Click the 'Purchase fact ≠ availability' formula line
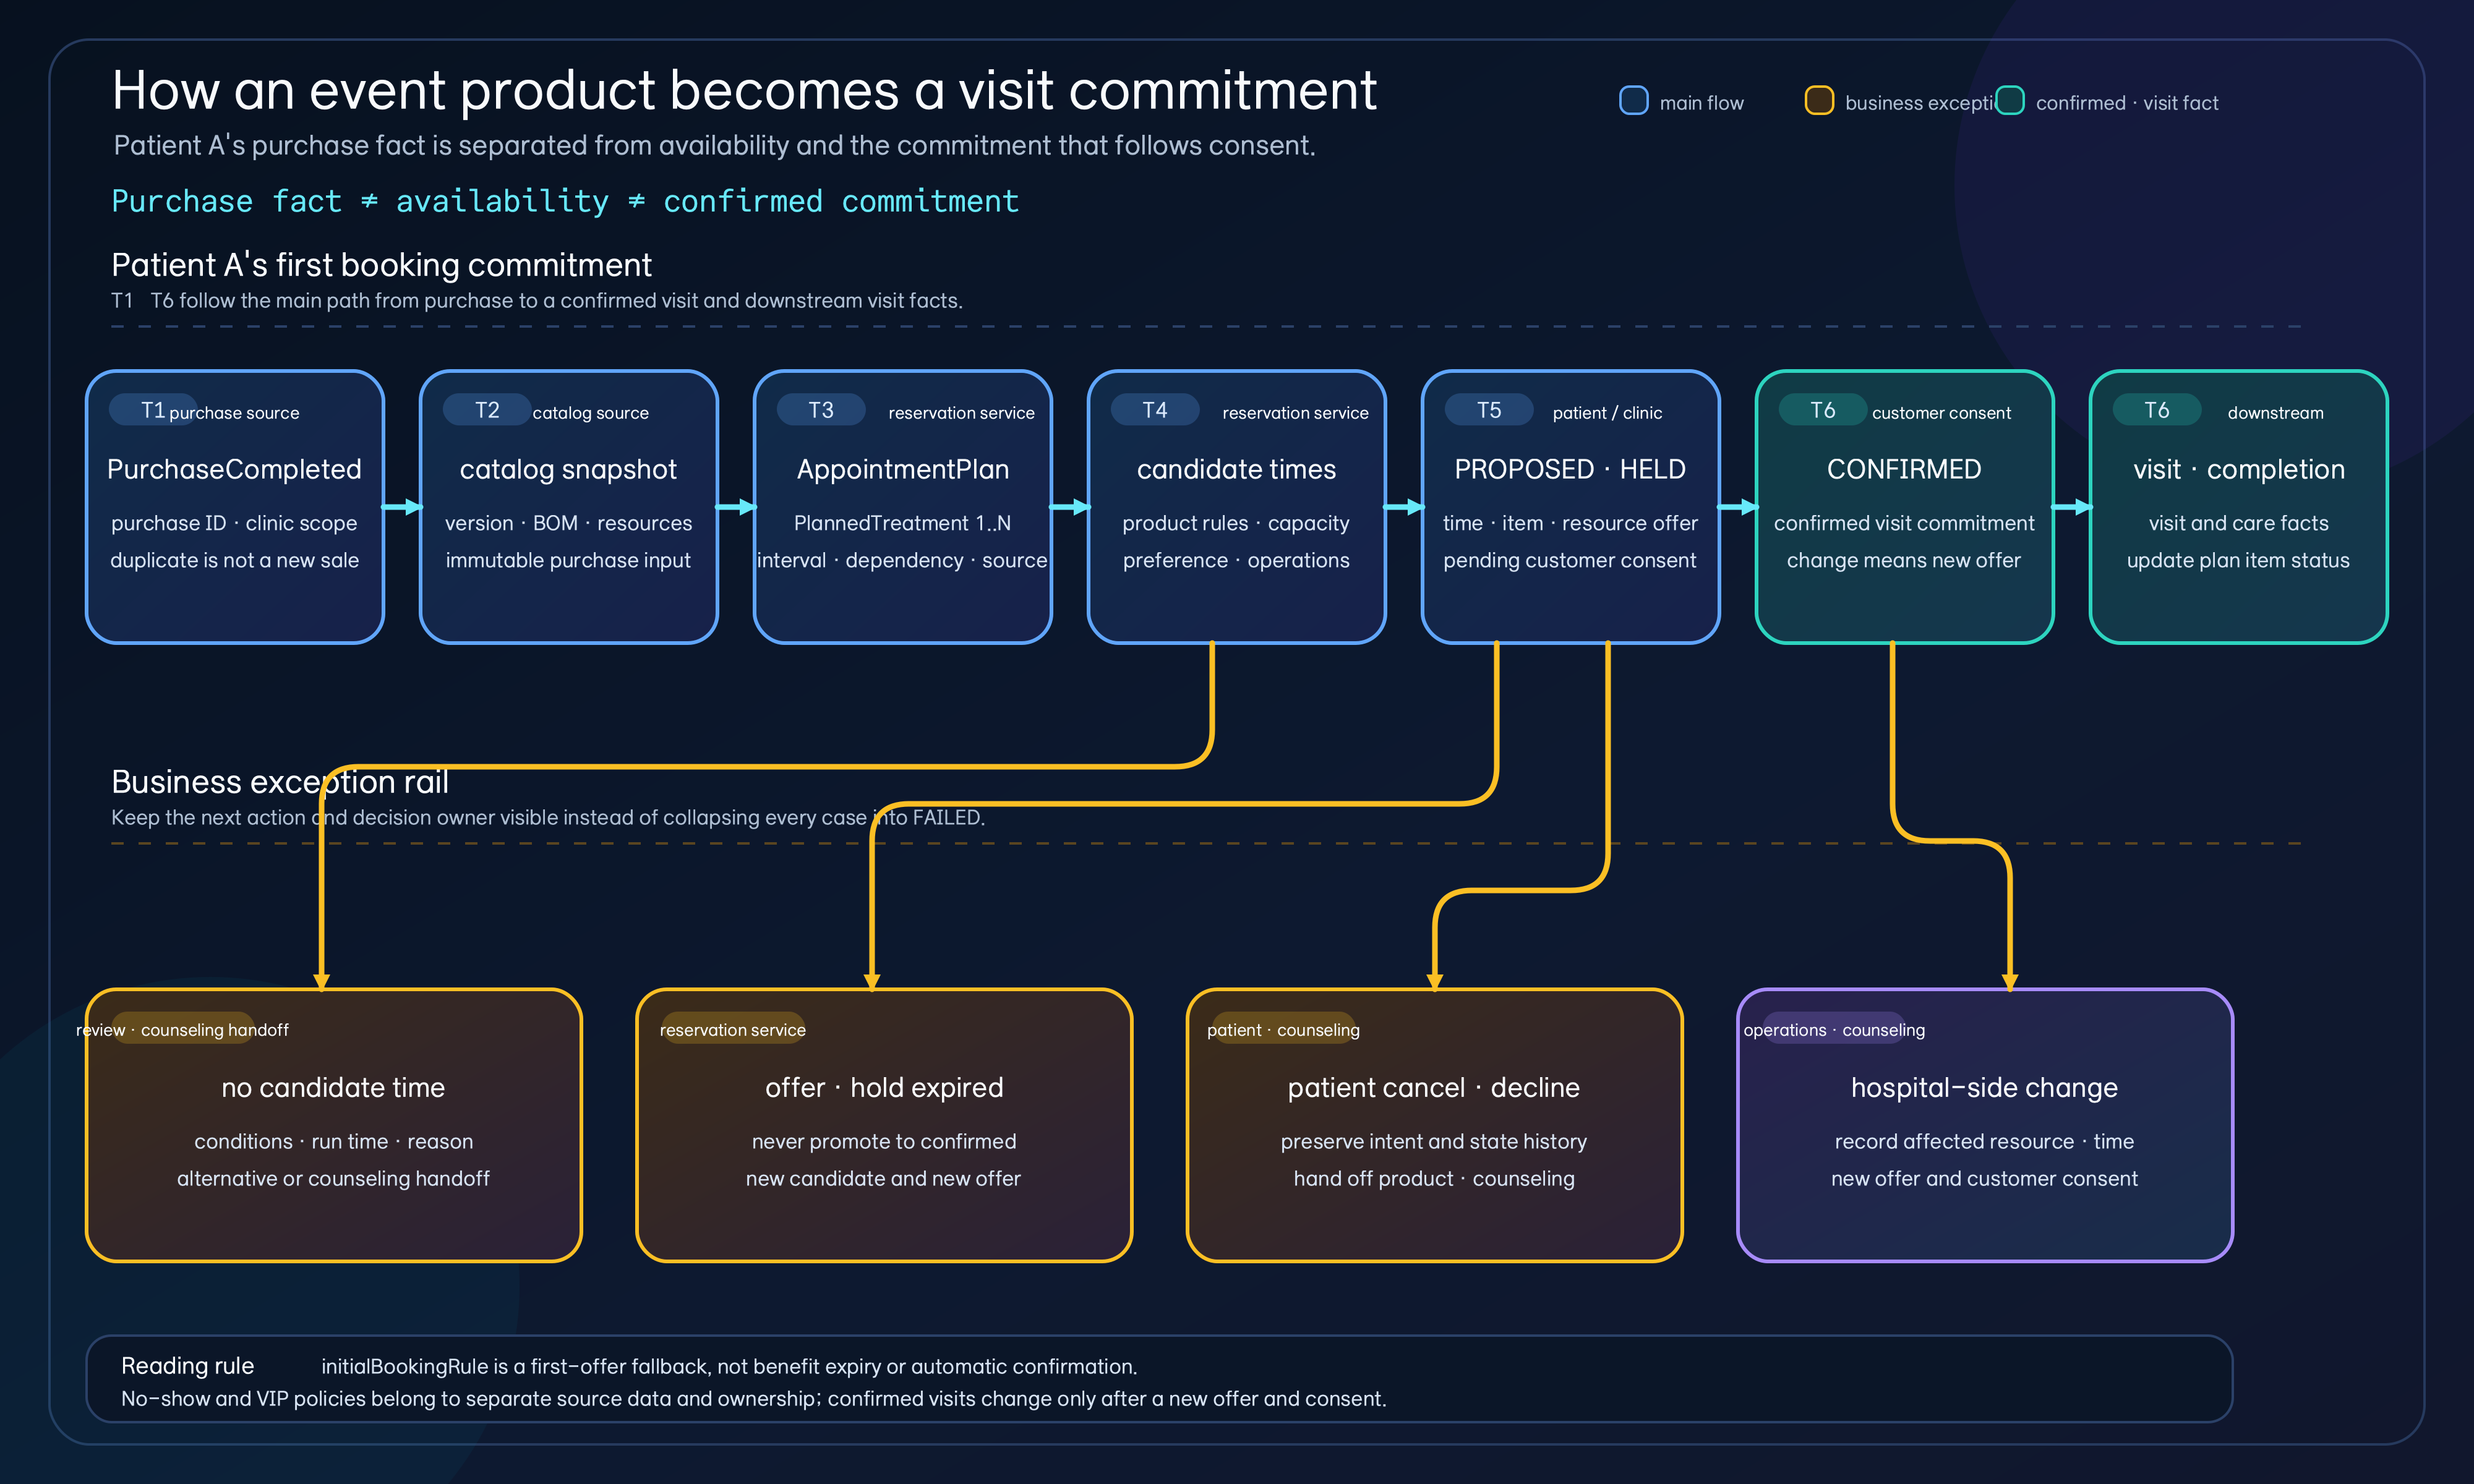 (x=565, y=201)
